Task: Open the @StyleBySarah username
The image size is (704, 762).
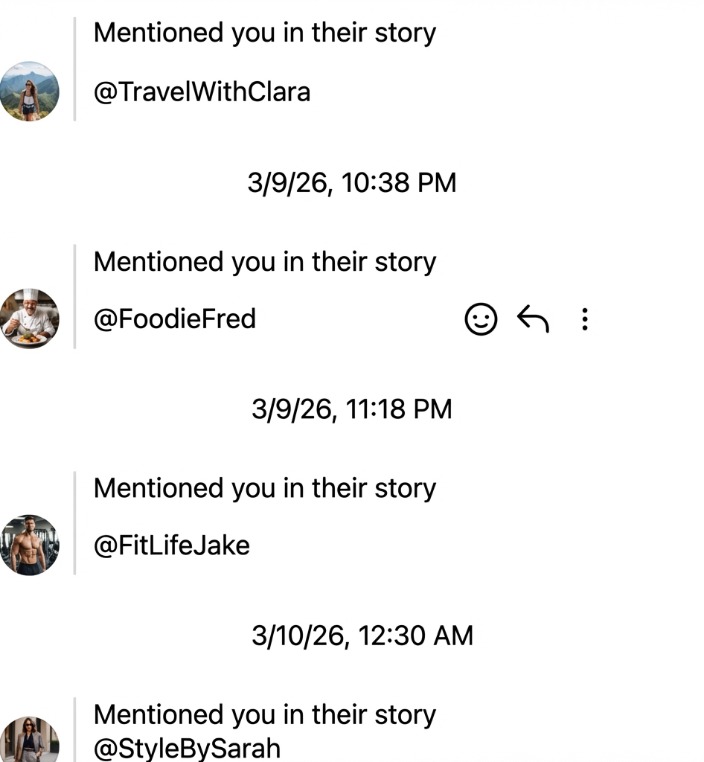Action: [187, 748]
